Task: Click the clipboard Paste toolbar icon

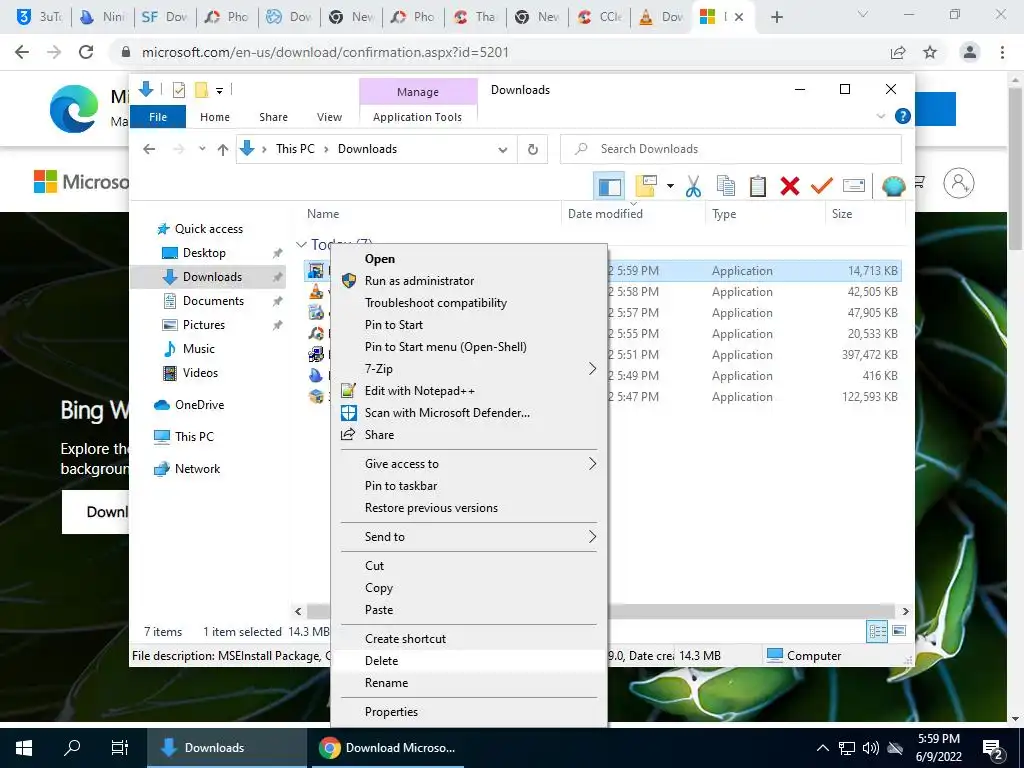Action: [758, 187]
